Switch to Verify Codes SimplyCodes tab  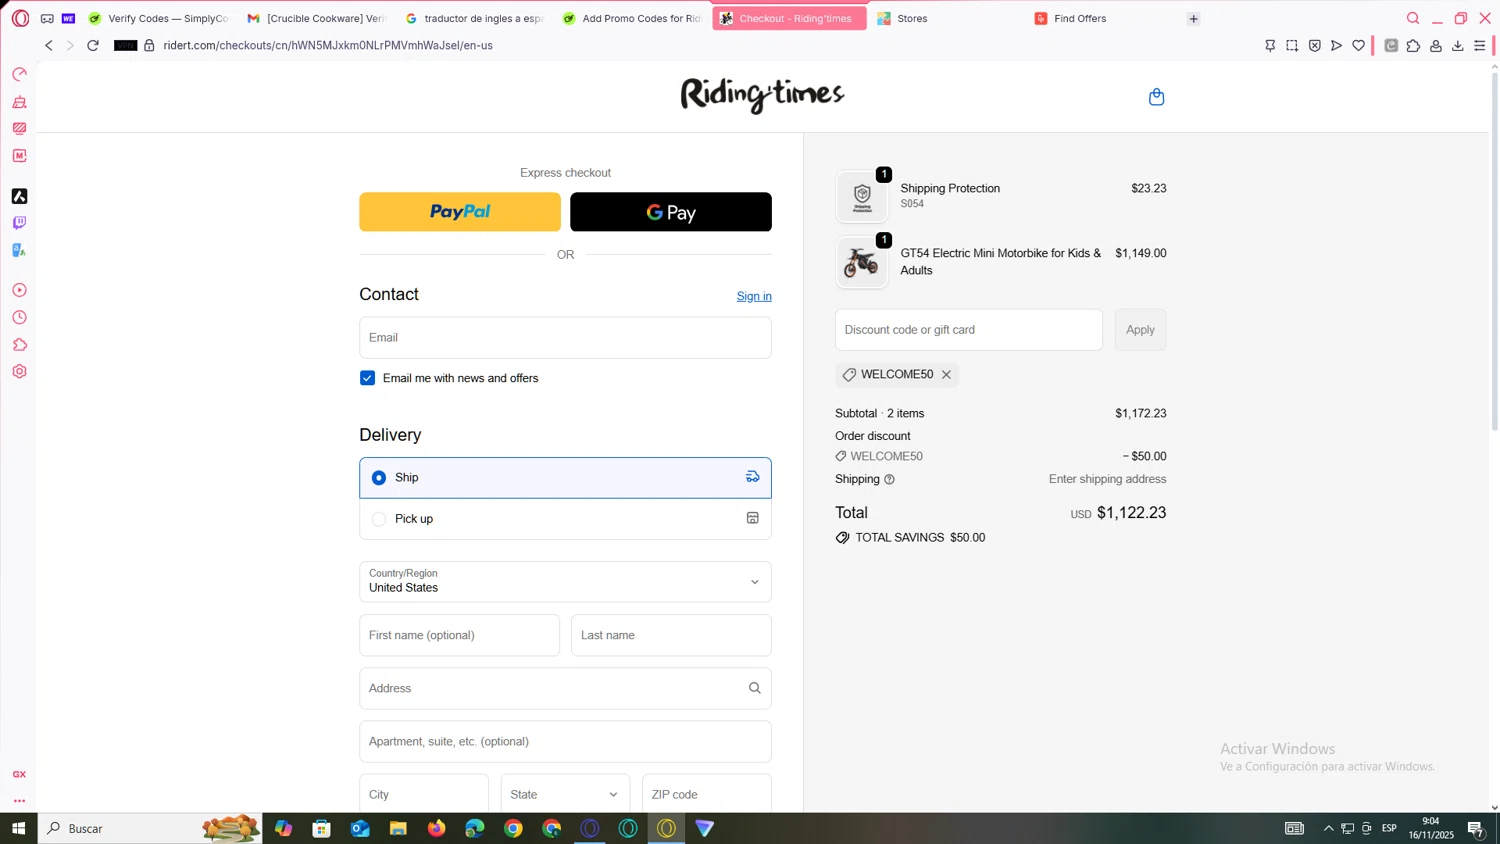click(160, 18)
